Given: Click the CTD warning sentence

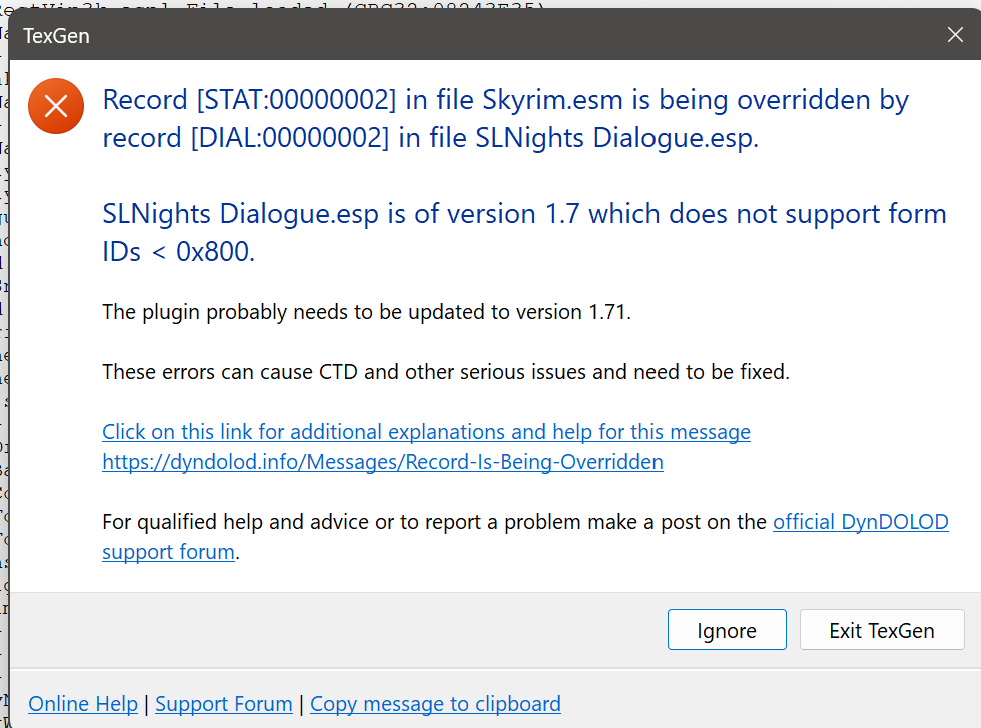Looking at the screenshot, I should pyautogui.click(x=446, y=372).
